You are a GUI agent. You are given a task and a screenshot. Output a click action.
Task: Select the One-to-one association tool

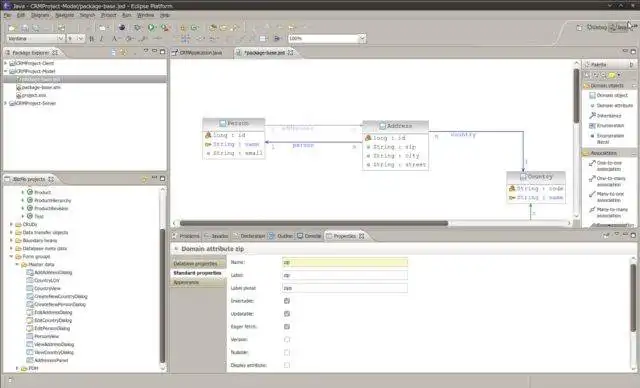[605, 166]
